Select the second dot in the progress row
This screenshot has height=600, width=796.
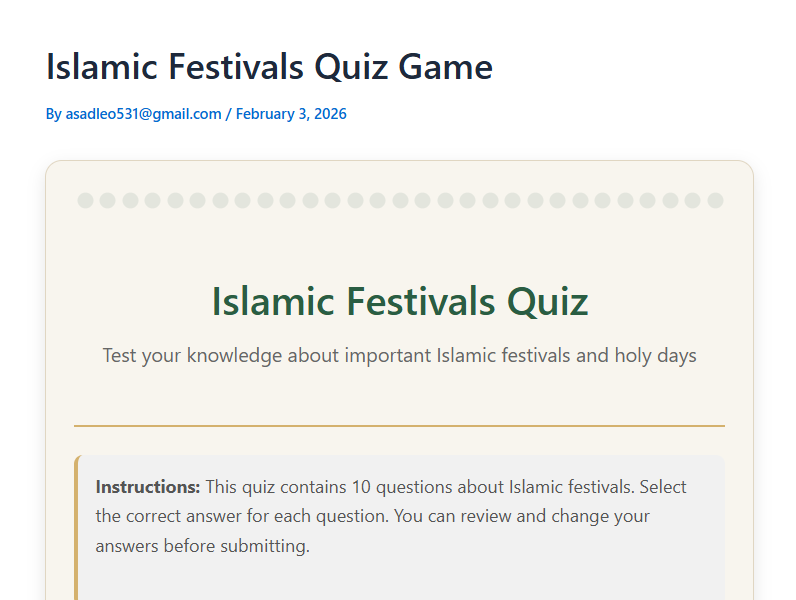tap(108, 200)
